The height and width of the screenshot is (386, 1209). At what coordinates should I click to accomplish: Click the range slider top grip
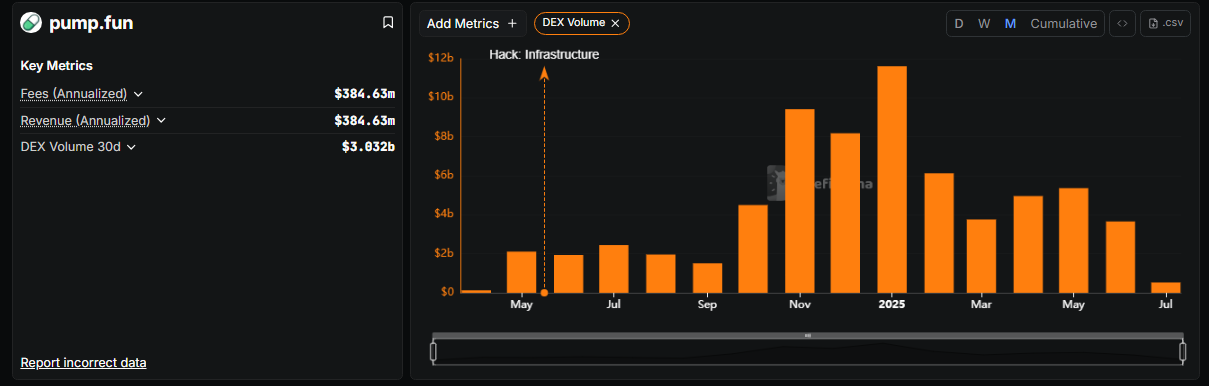808,335
